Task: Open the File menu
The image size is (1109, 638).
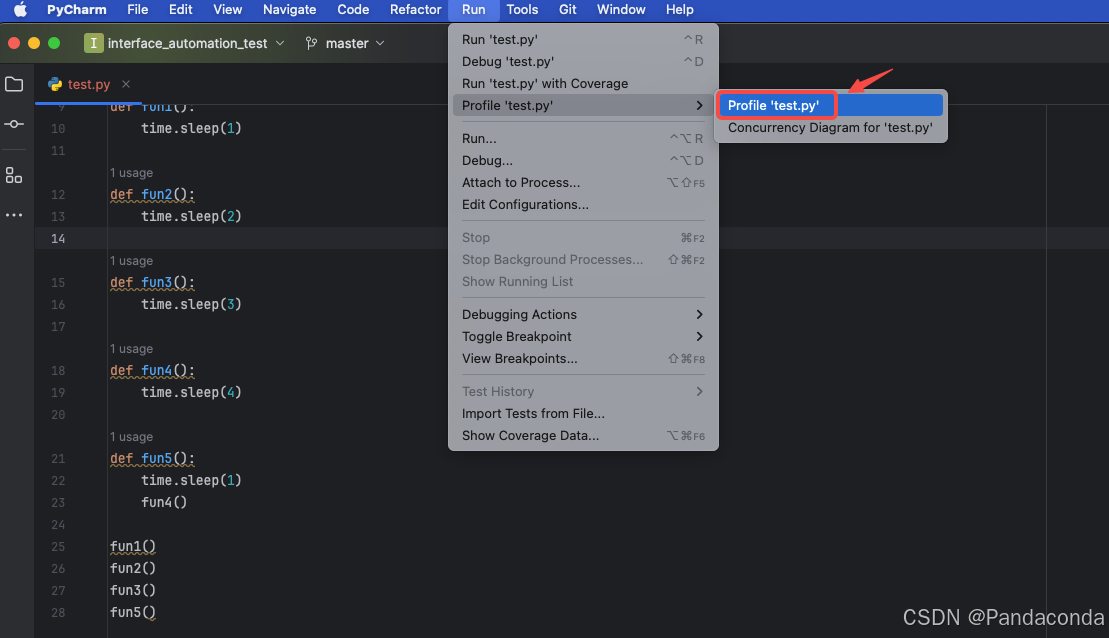Action: tap(137, 9)
